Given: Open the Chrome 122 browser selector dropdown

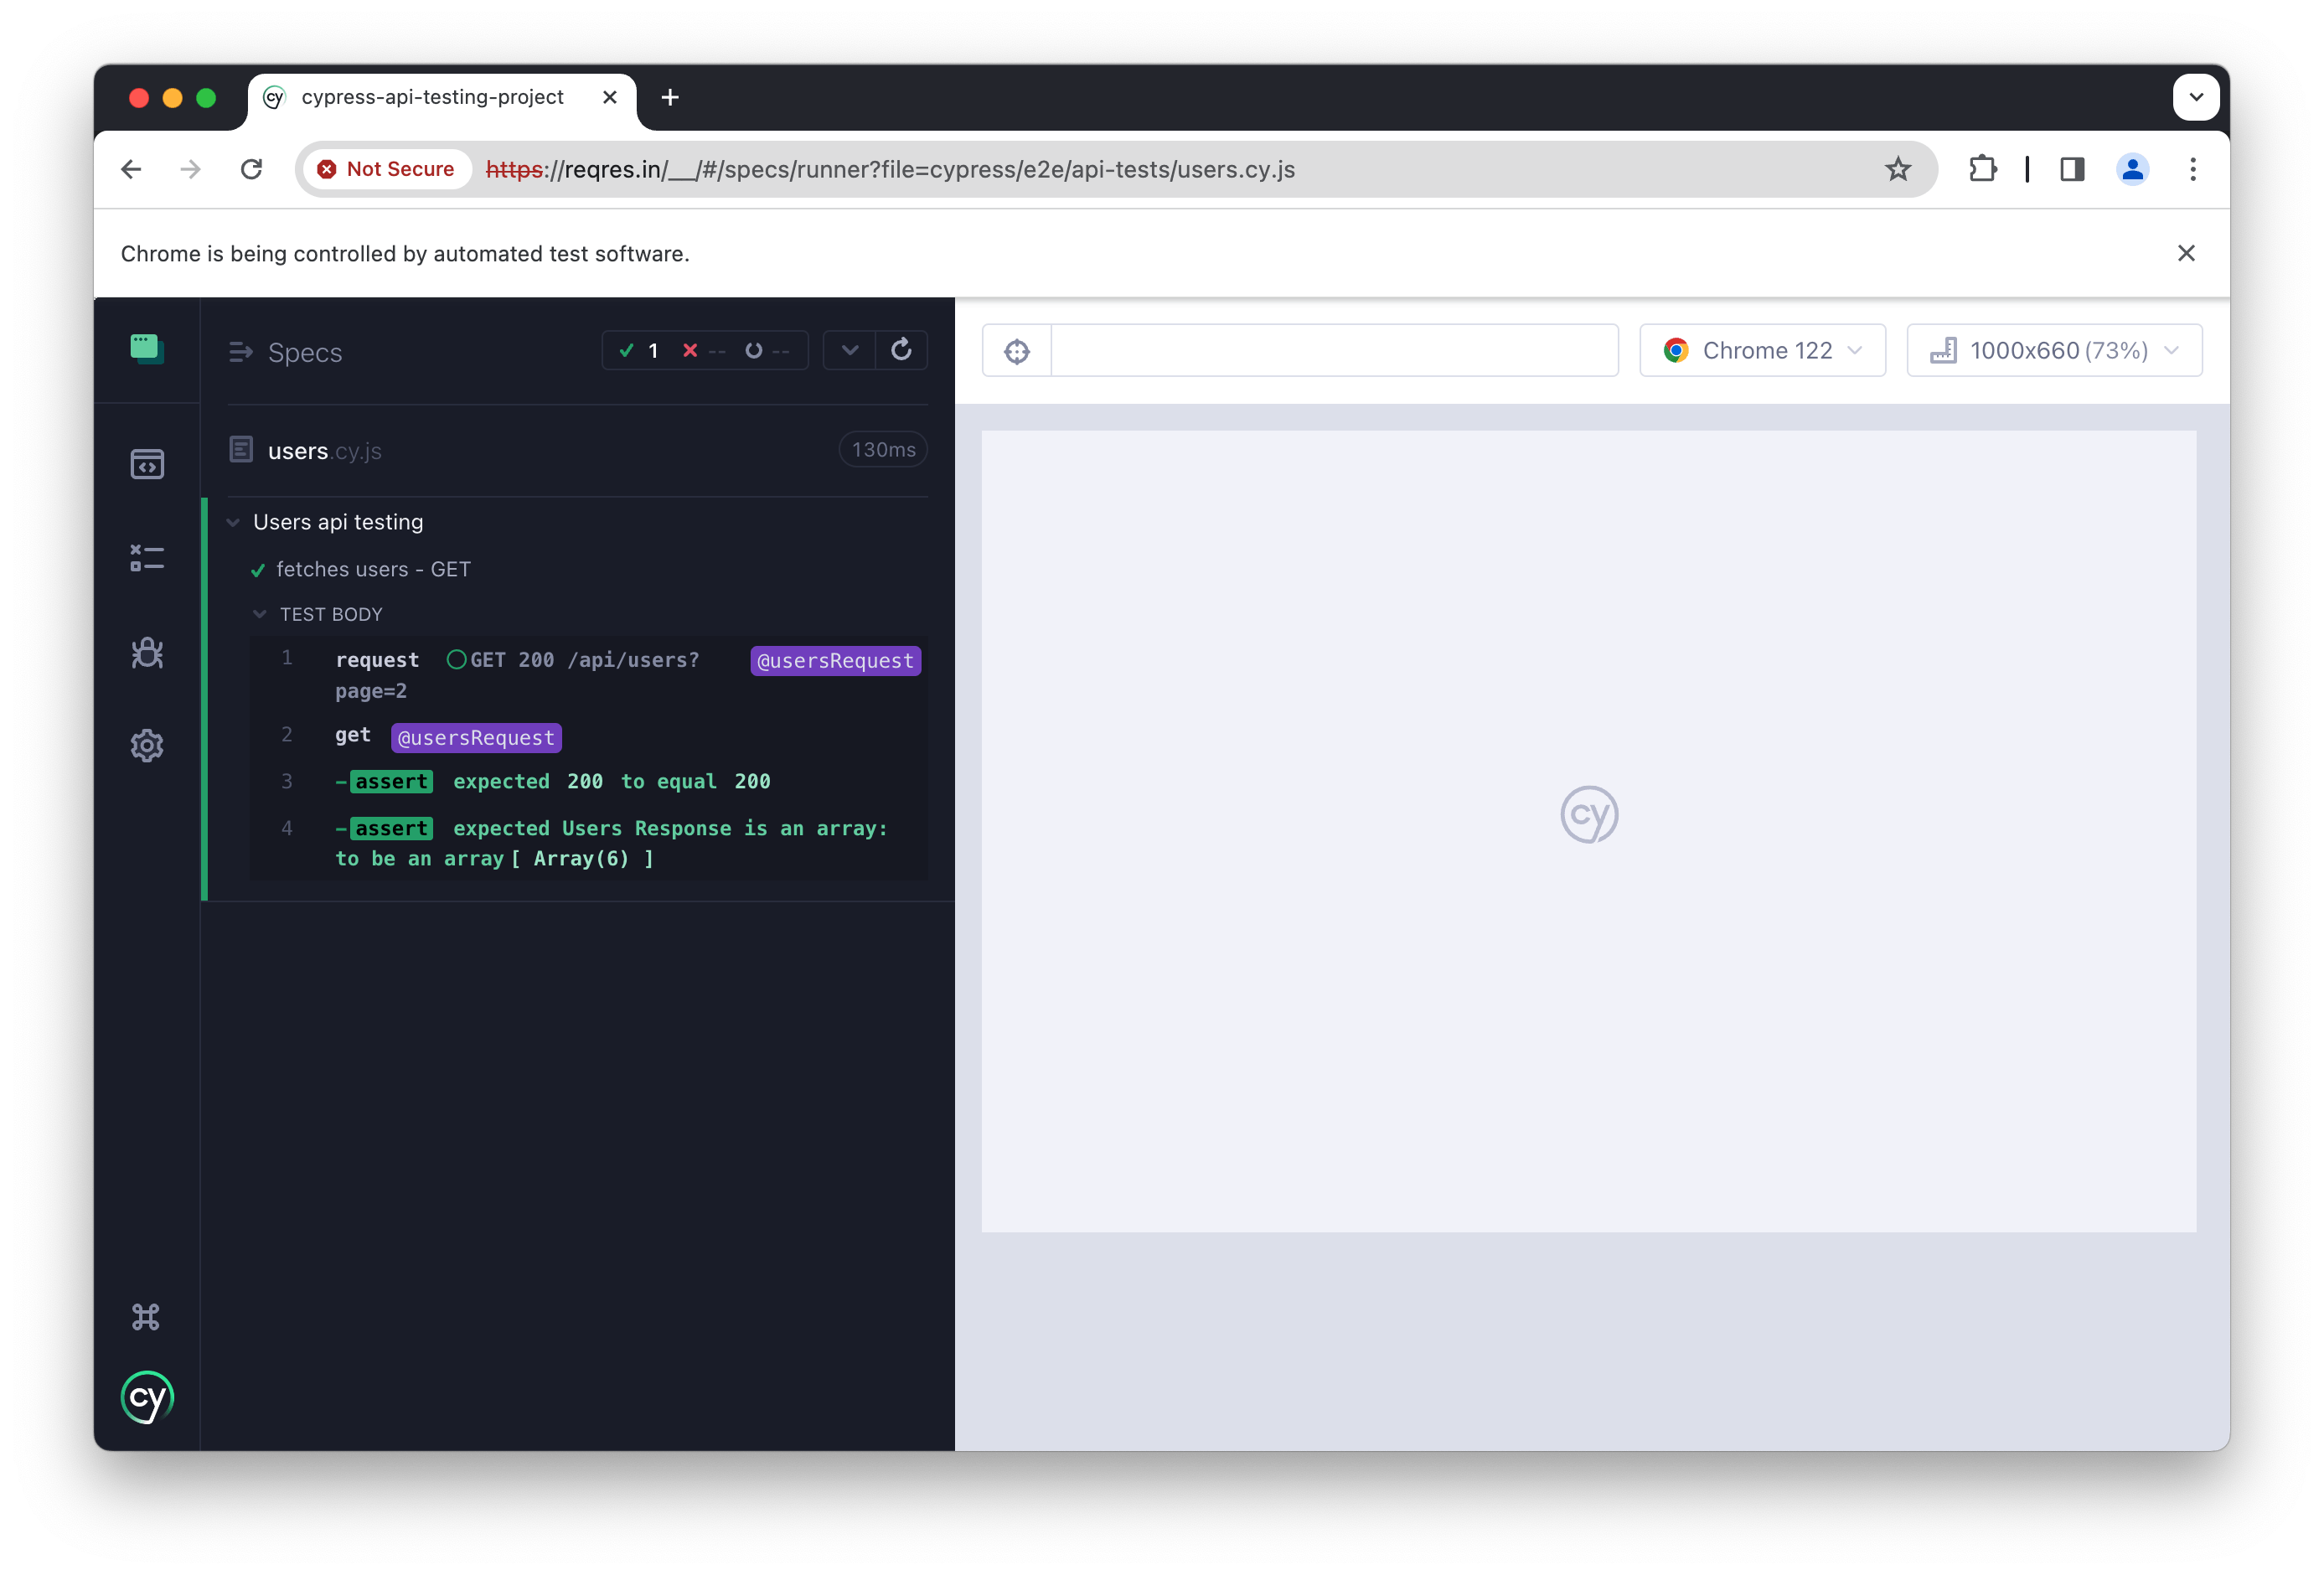Looking at the screenshot, I should (1762, 350).
